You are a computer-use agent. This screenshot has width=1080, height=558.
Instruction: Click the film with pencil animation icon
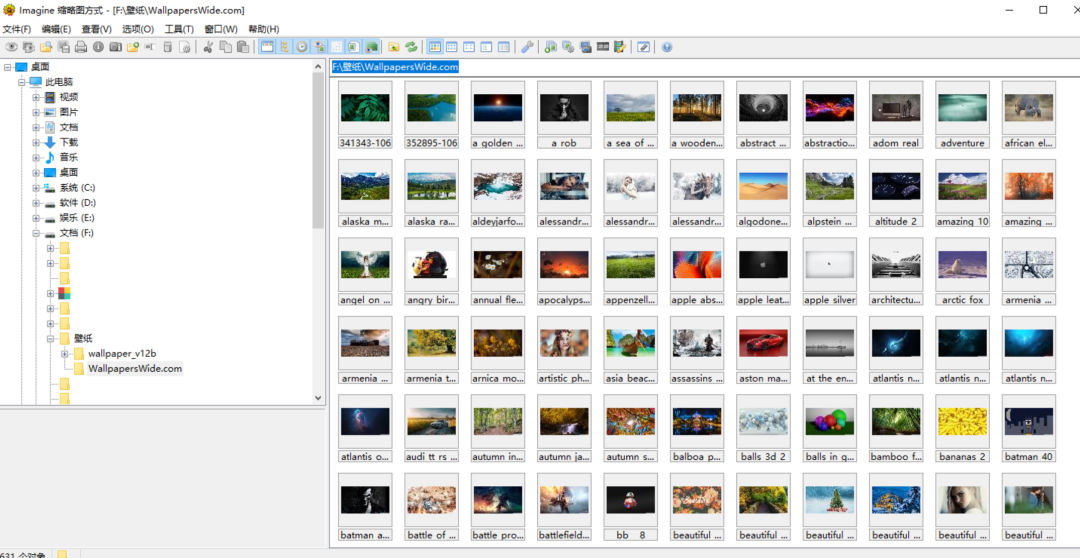[x=620, y=47]
